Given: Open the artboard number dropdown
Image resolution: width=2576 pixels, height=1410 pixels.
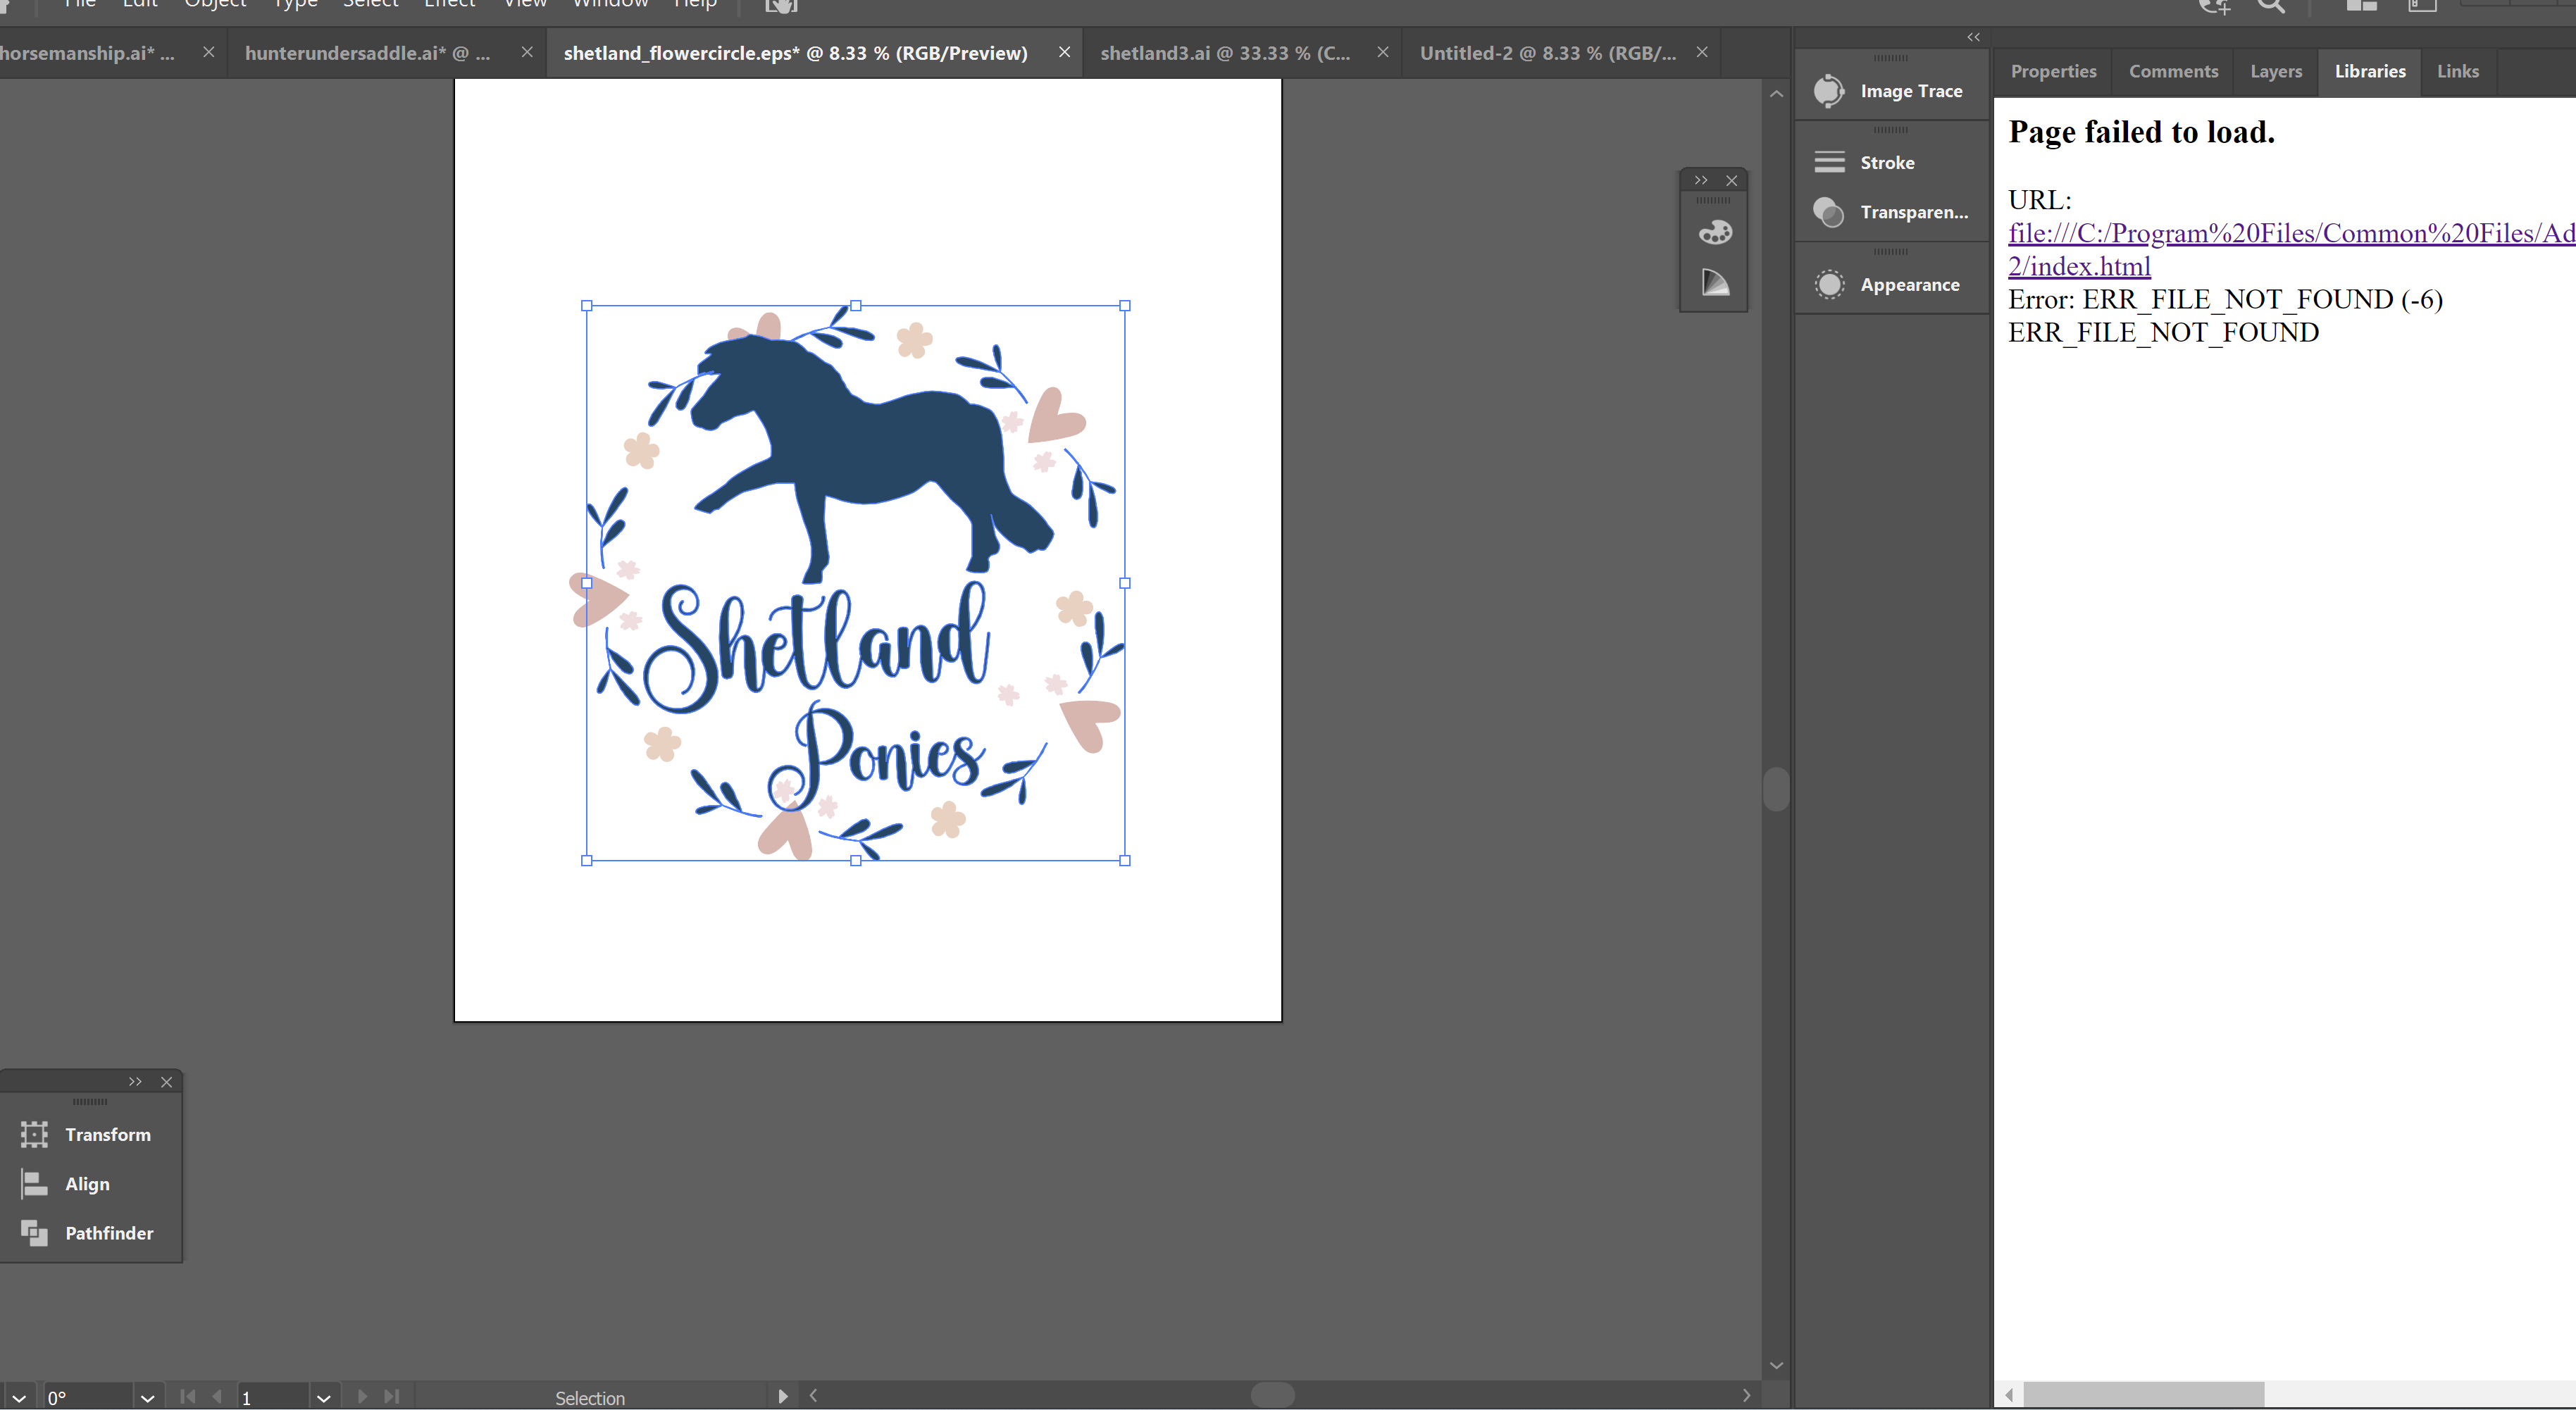Looking at the screenshot, I should click(323, 1397).
